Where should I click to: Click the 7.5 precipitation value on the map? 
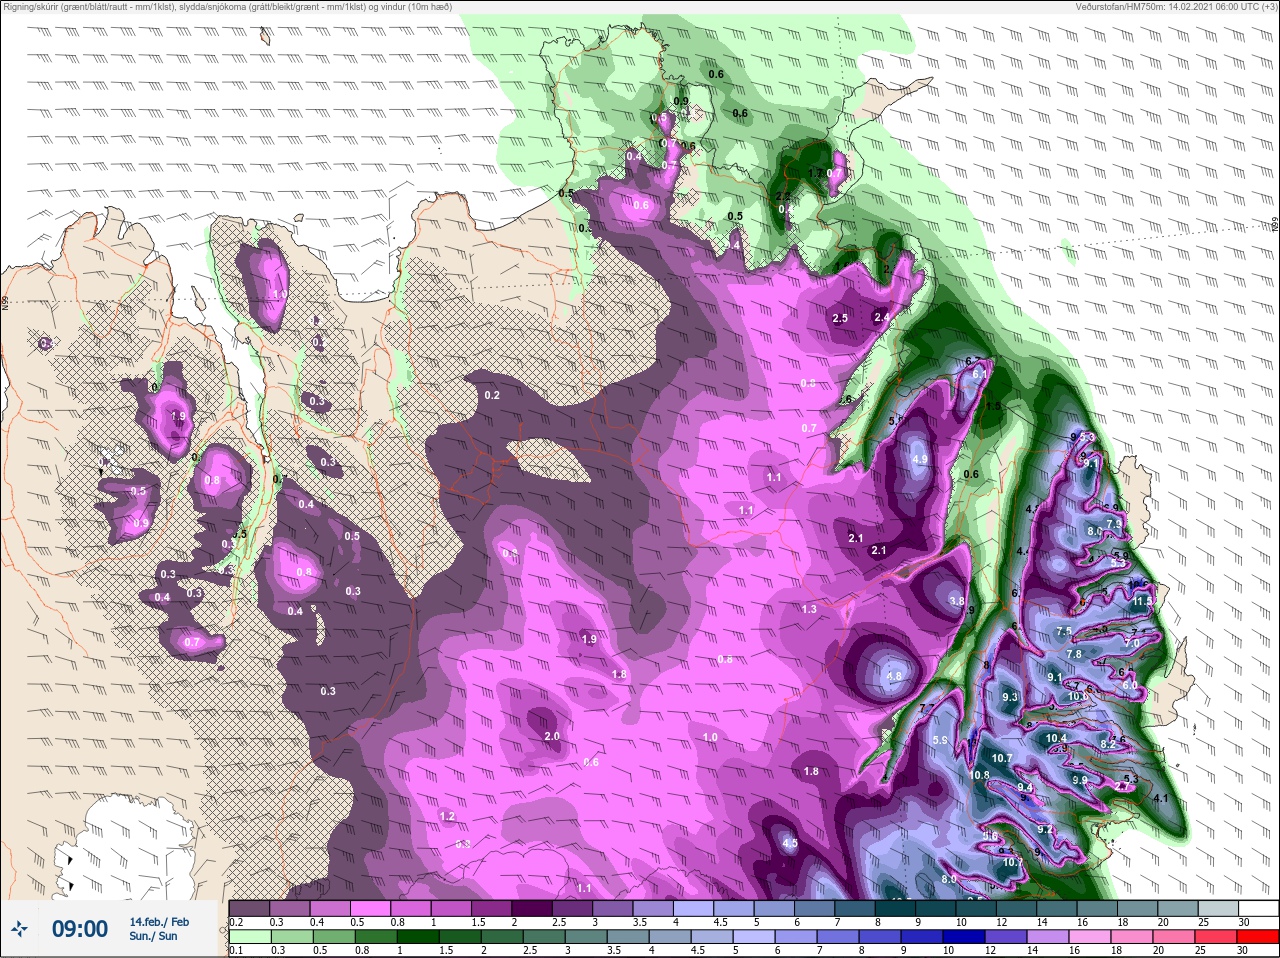(1064, 631)
